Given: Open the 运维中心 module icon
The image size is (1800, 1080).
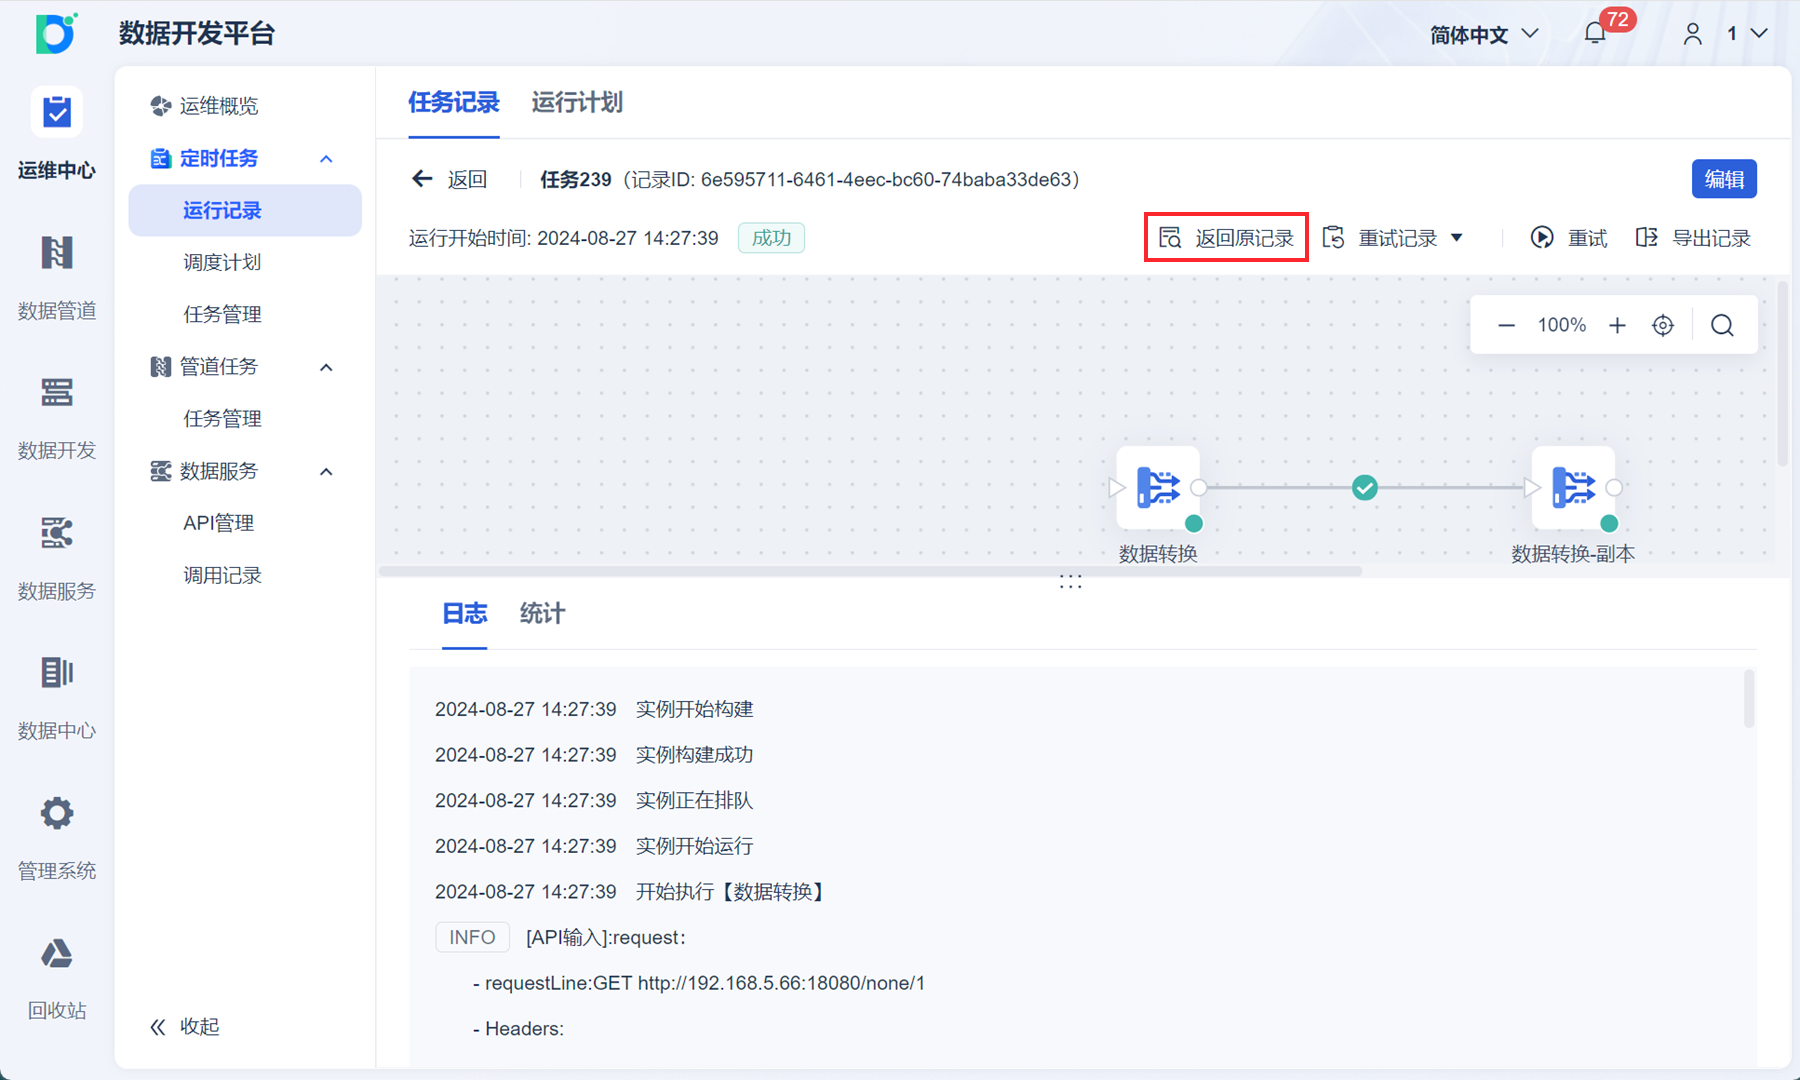Looking at the screenshot, I should [57, 112].
